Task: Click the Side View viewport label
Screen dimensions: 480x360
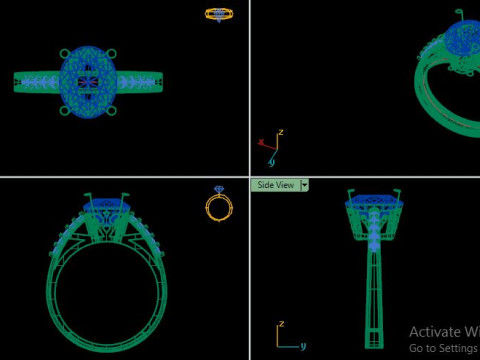Action: [276, 185]
